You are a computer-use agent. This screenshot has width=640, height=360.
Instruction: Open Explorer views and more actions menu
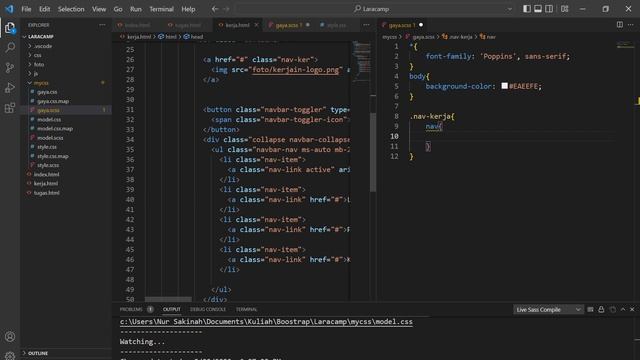click(102, 25)
